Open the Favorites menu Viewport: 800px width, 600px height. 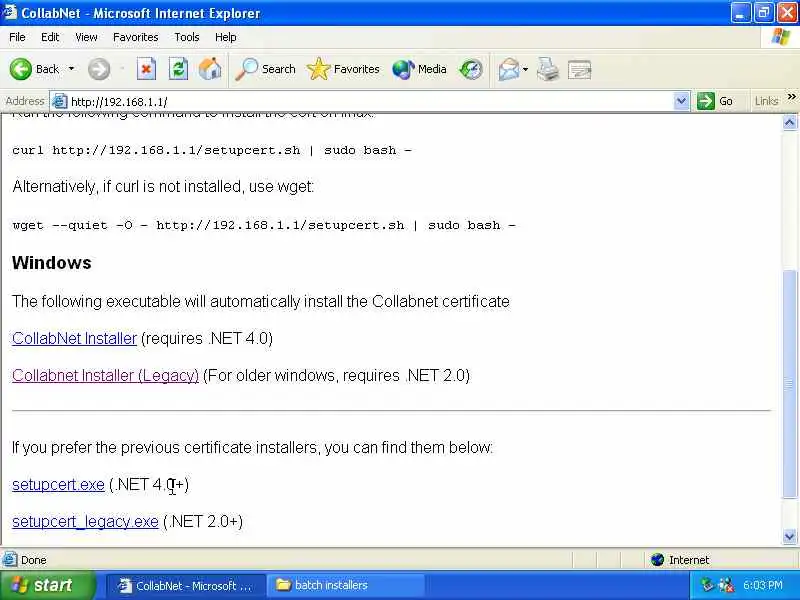(136, 37)
